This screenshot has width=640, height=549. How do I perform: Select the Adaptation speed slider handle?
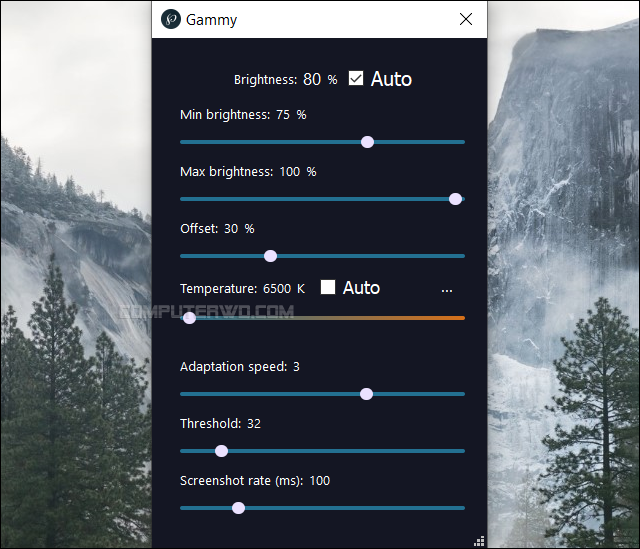[x=366, y=394]
